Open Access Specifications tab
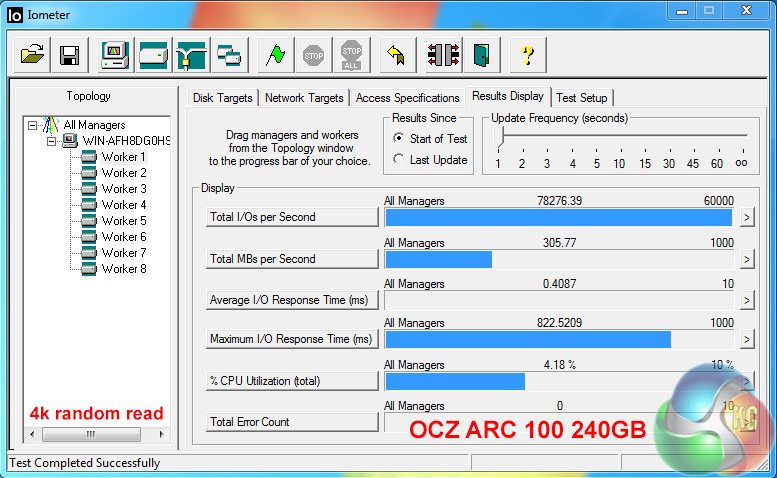 [x=407, y=98]
